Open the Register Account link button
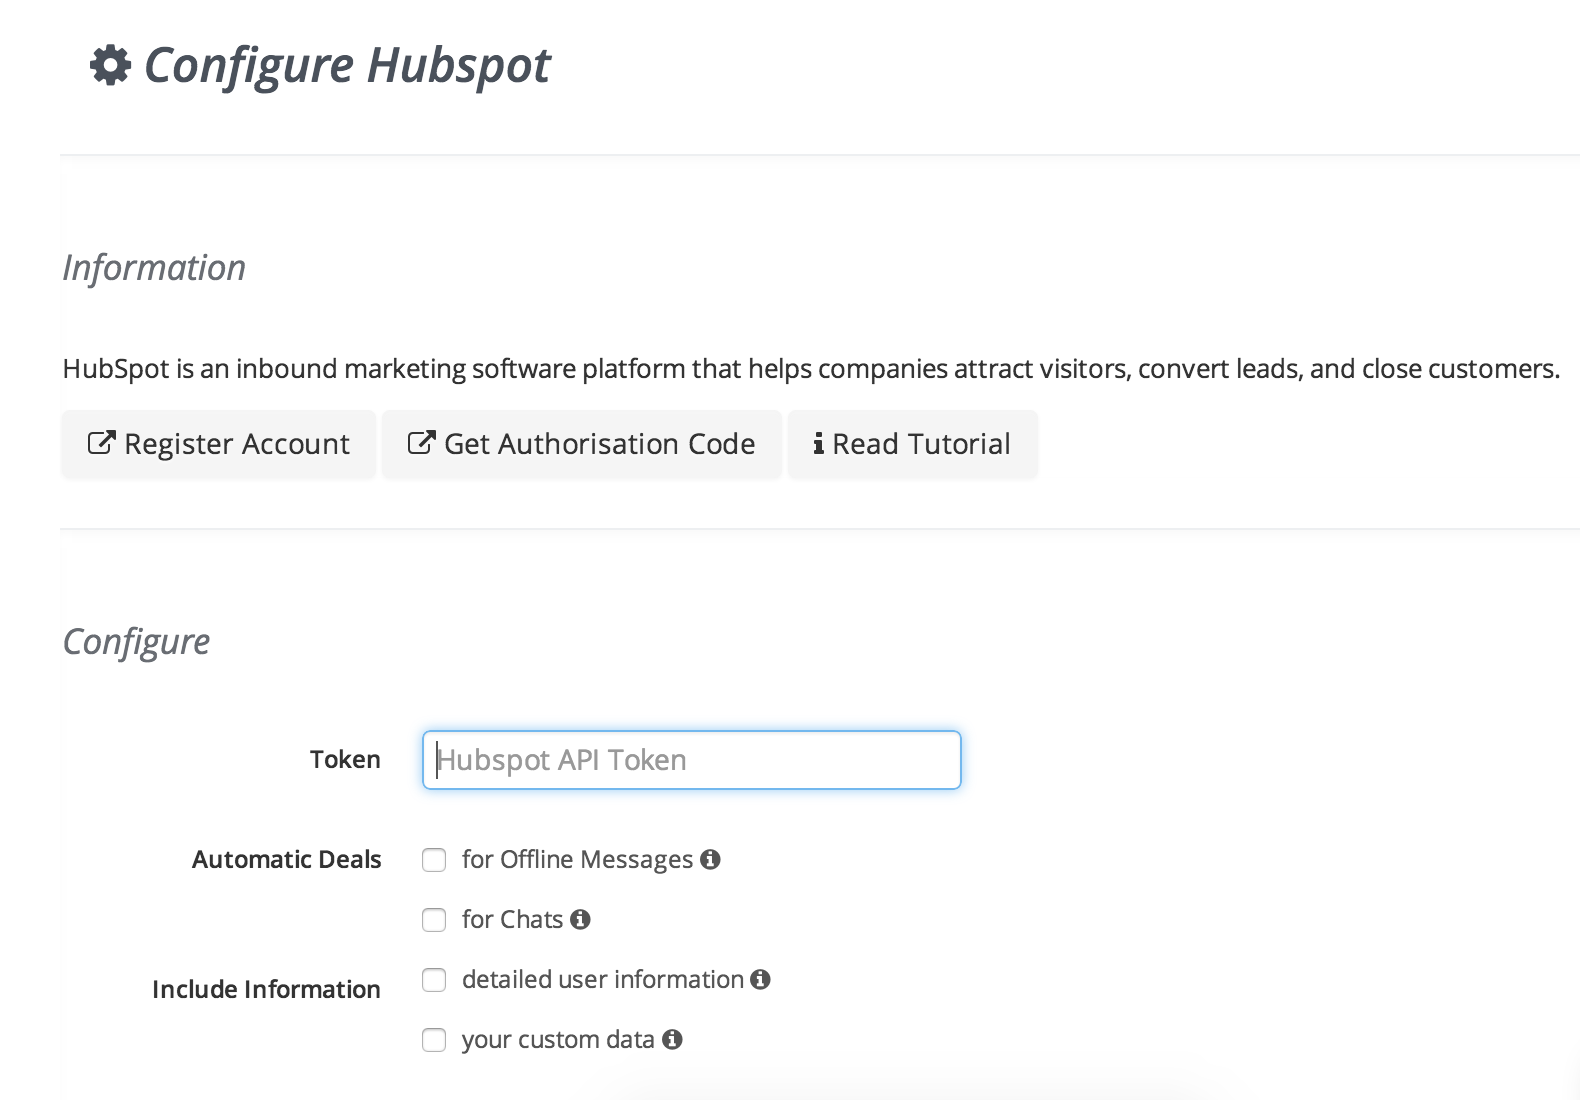The width and height of the screenshot is (1580, 1100). [x=218, y=444]
